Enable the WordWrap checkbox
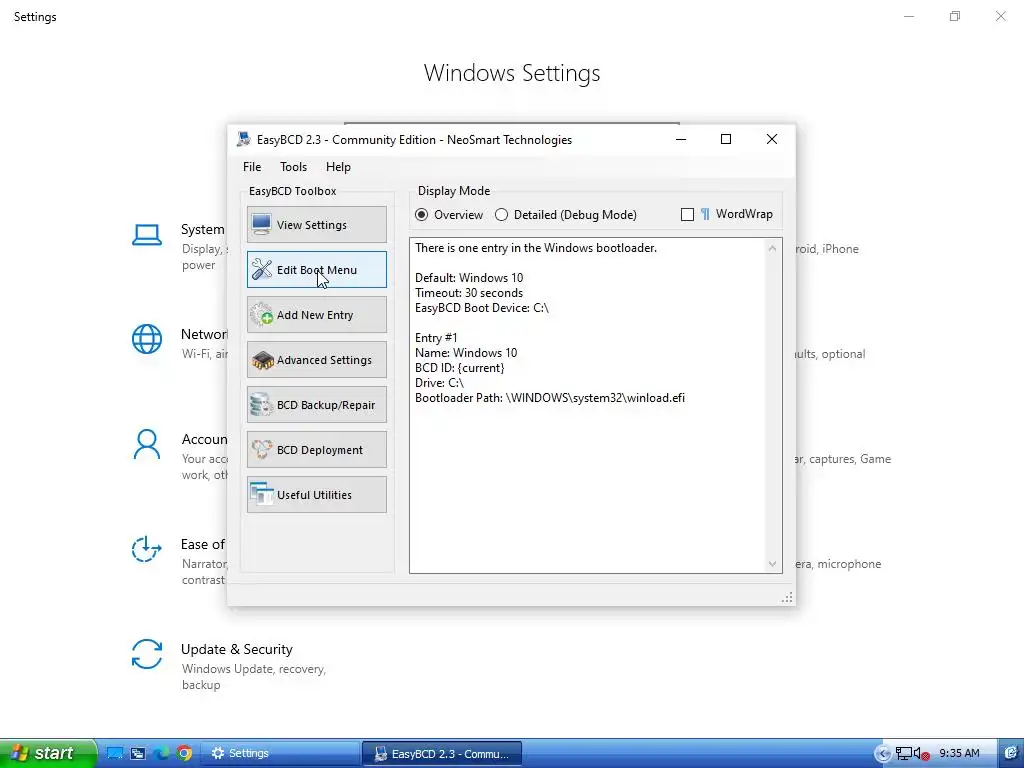 (x=687, y=214)
